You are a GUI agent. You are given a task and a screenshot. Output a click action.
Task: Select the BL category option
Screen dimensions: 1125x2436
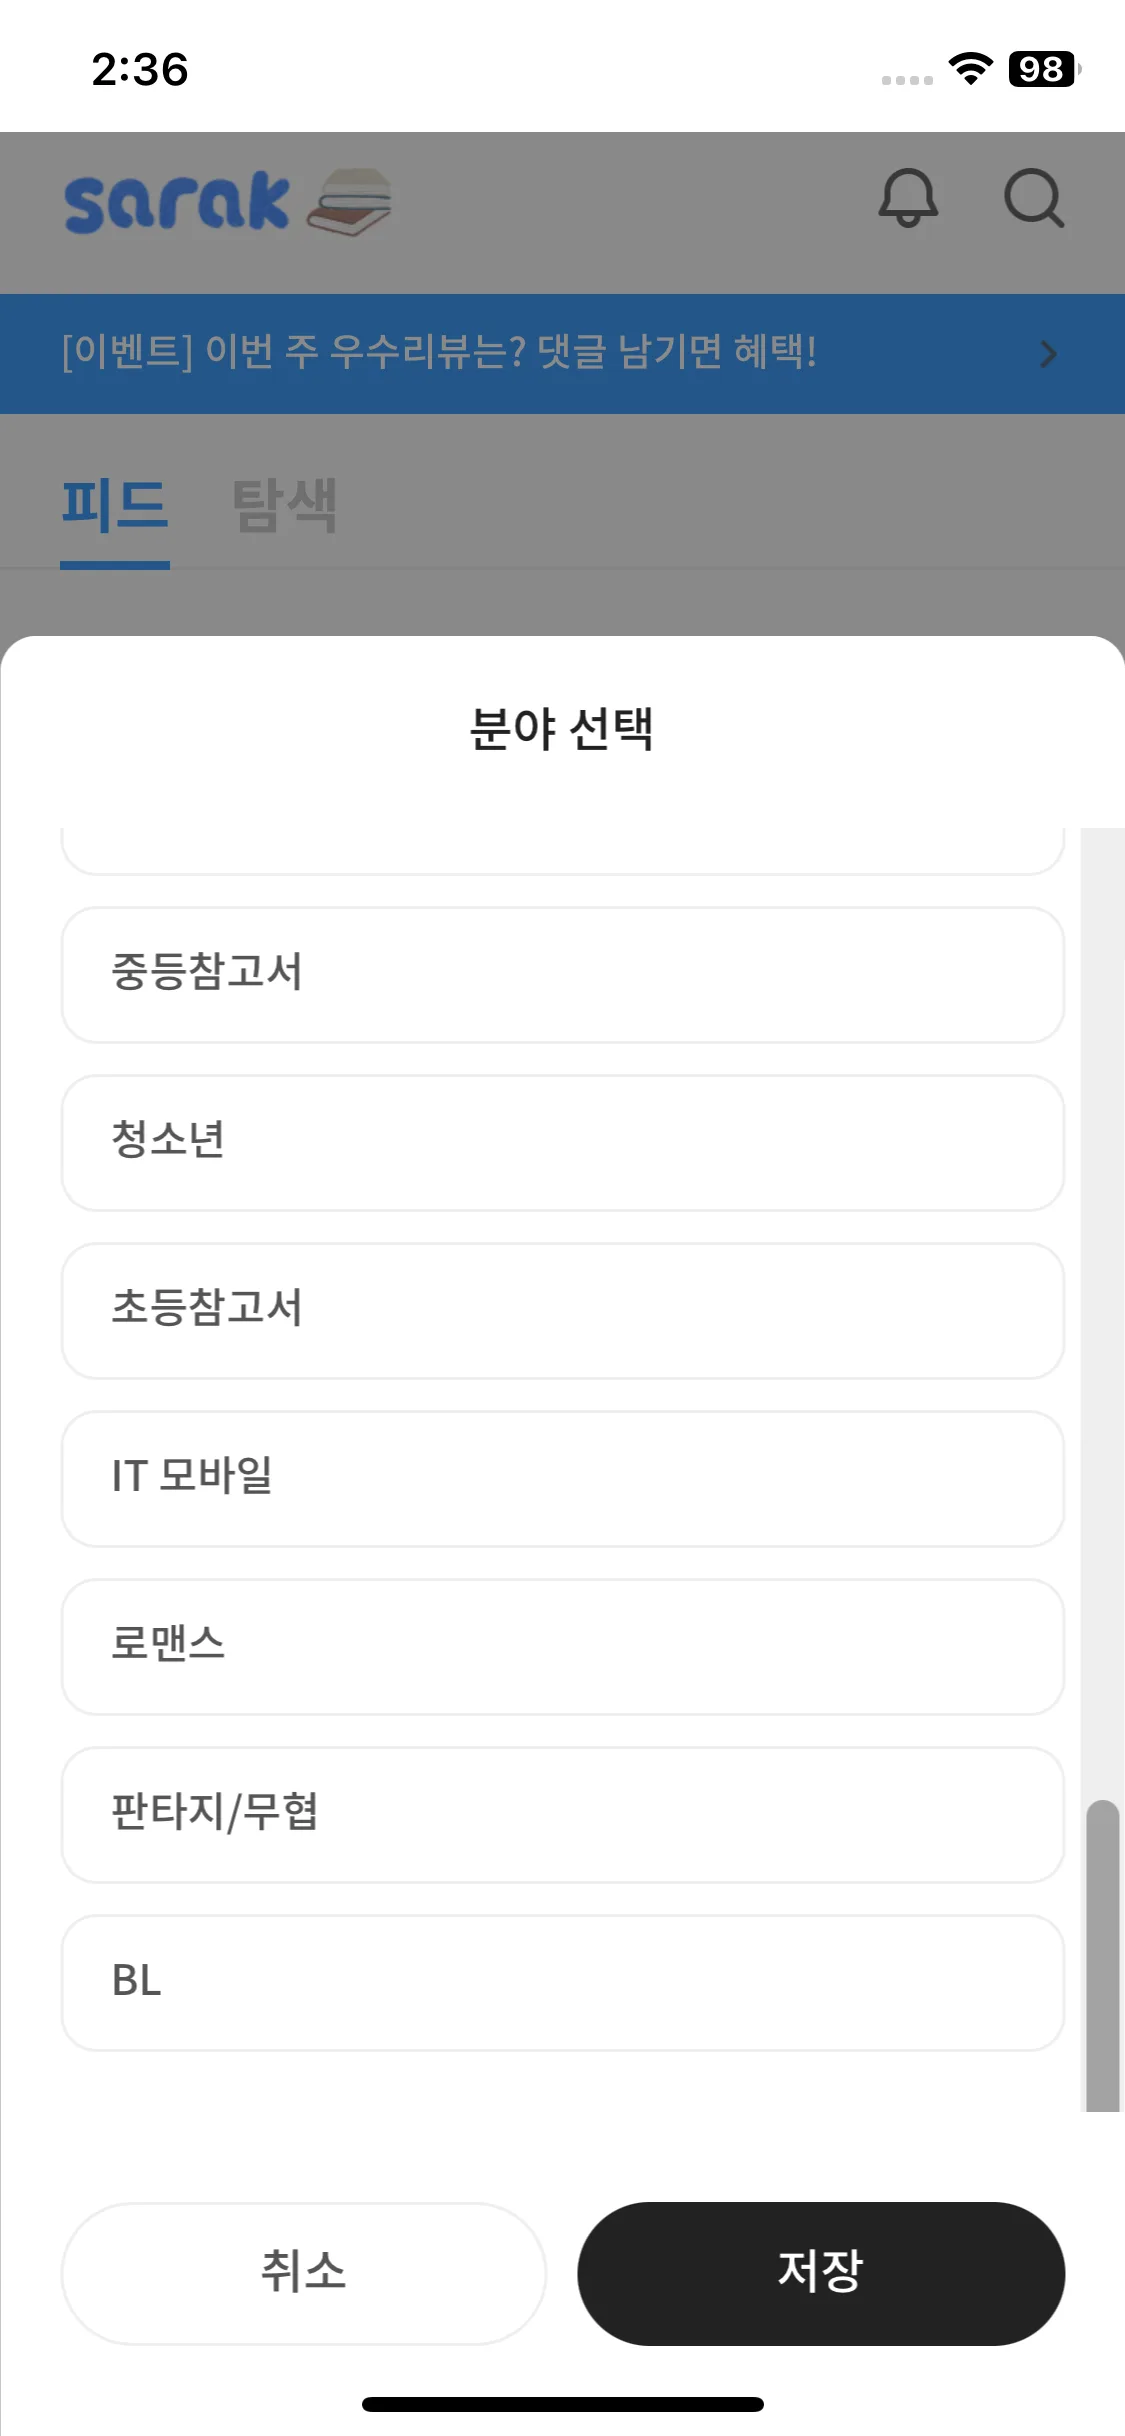pos(562,1982)
